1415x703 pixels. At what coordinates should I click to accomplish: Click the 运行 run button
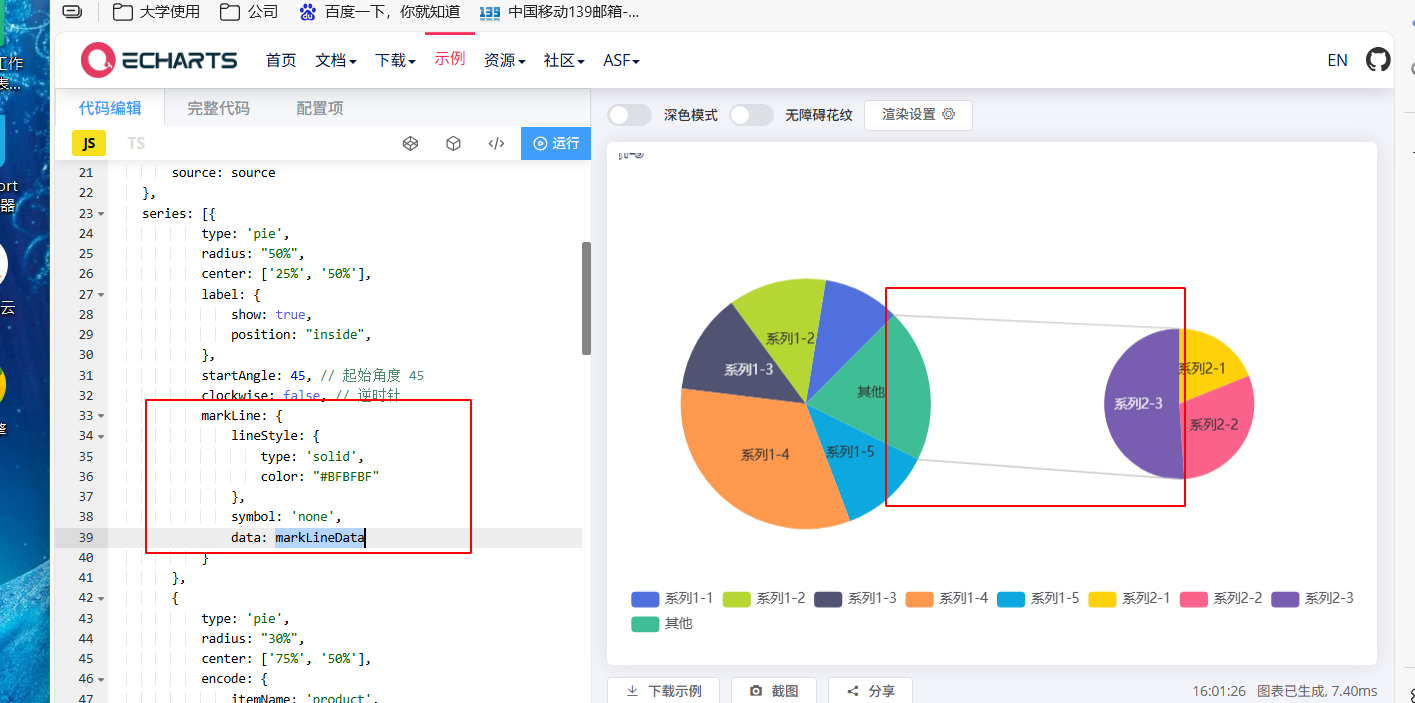pos(556,143)
